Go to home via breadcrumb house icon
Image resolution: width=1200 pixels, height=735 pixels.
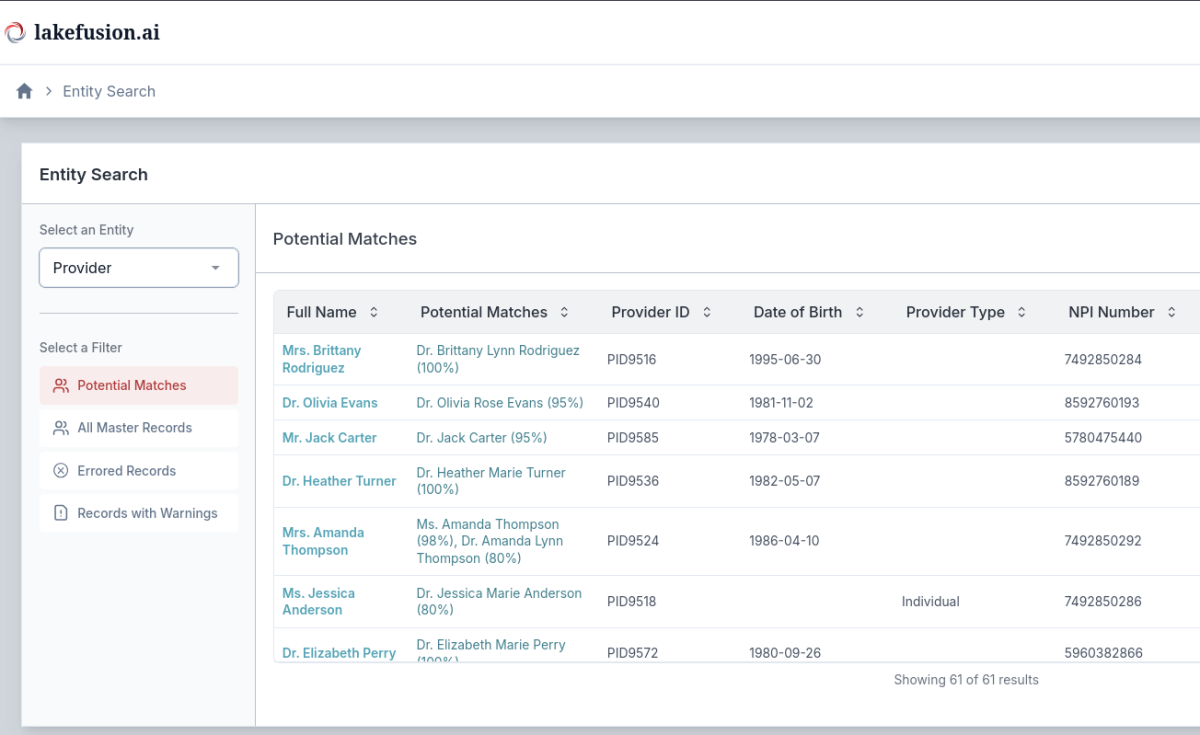pyautogui.click(x=25, y=91)
